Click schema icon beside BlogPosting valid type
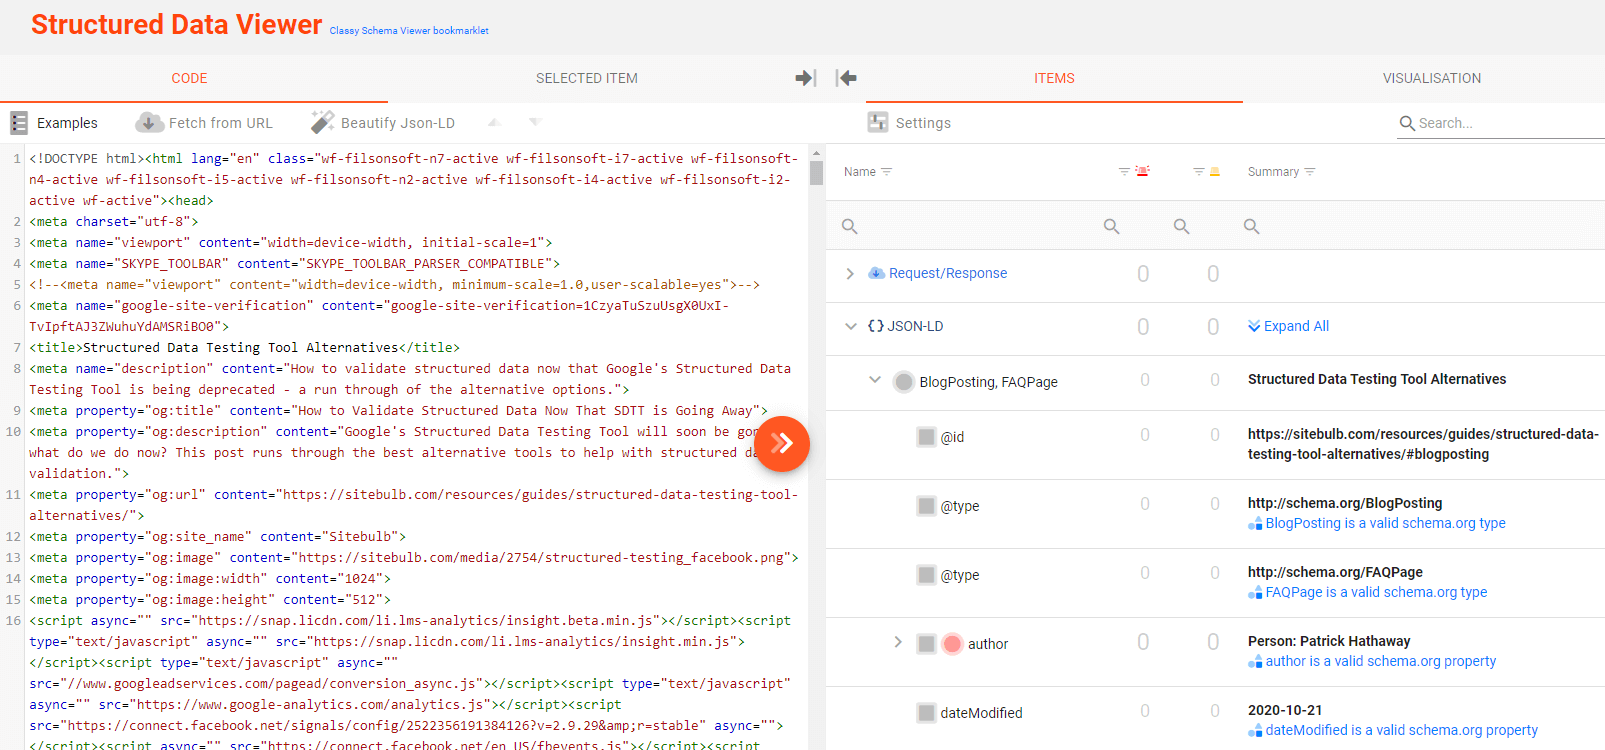 pos(1255,524)
